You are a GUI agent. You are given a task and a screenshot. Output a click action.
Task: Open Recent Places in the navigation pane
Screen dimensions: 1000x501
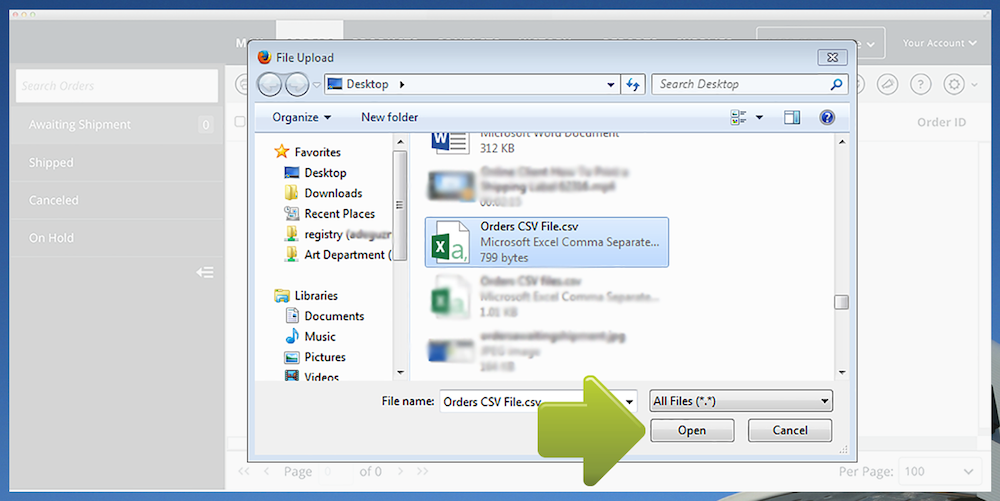pos(329,214)
